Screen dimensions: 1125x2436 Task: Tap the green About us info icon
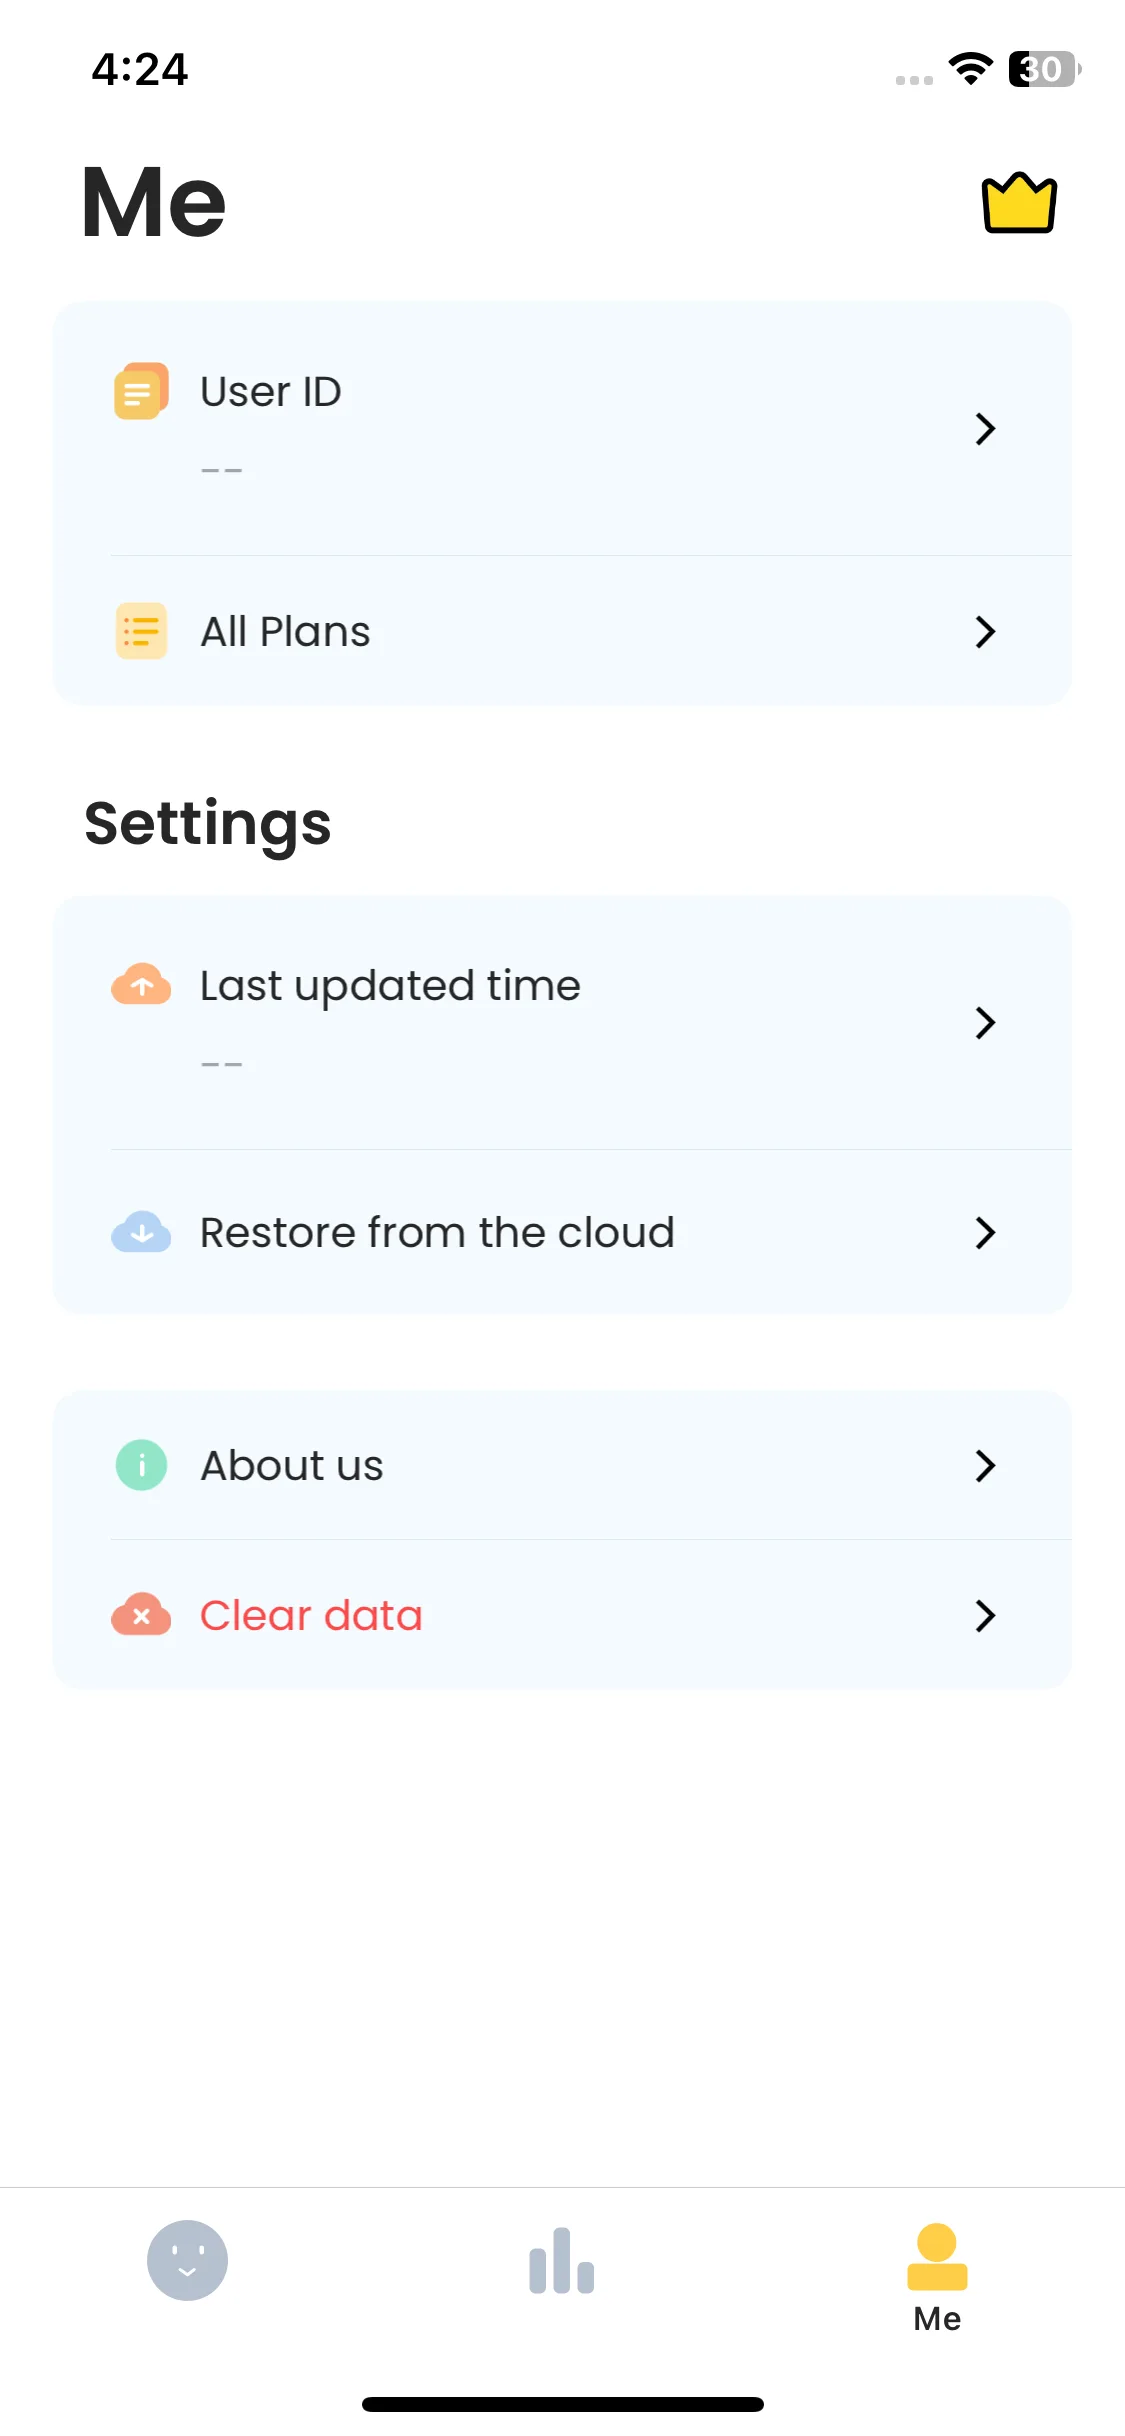pyautogui.click(x=141, y=1465)
